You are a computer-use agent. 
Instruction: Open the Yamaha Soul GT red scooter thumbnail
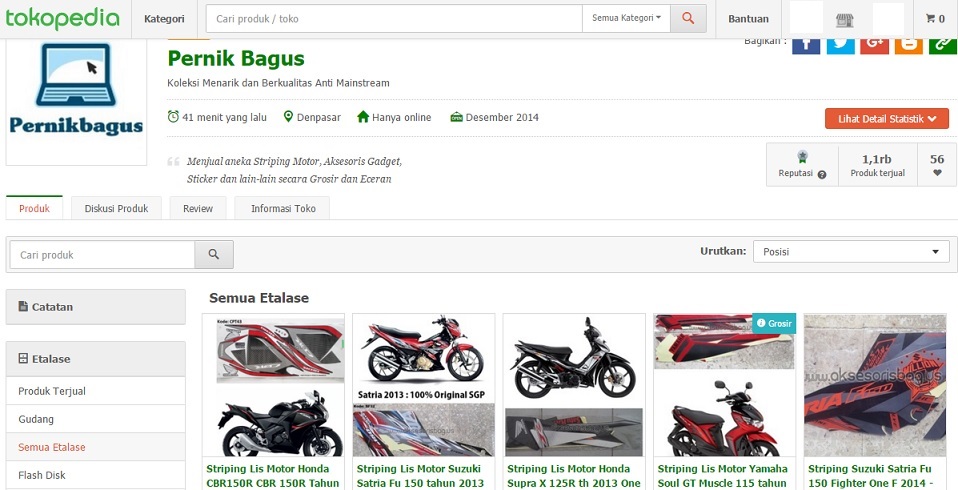click(x=725, y=386)
